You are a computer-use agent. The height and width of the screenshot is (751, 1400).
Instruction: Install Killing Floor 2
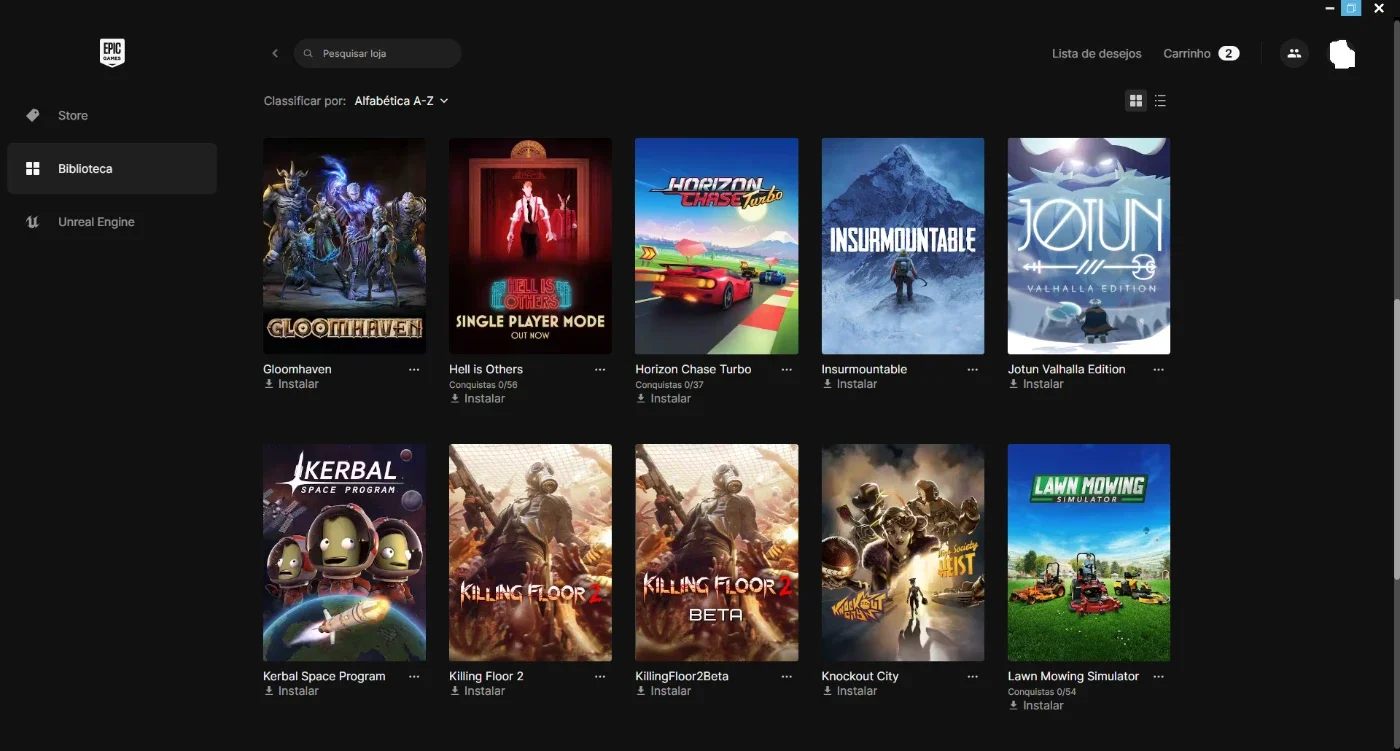click(x=477, y=691)
